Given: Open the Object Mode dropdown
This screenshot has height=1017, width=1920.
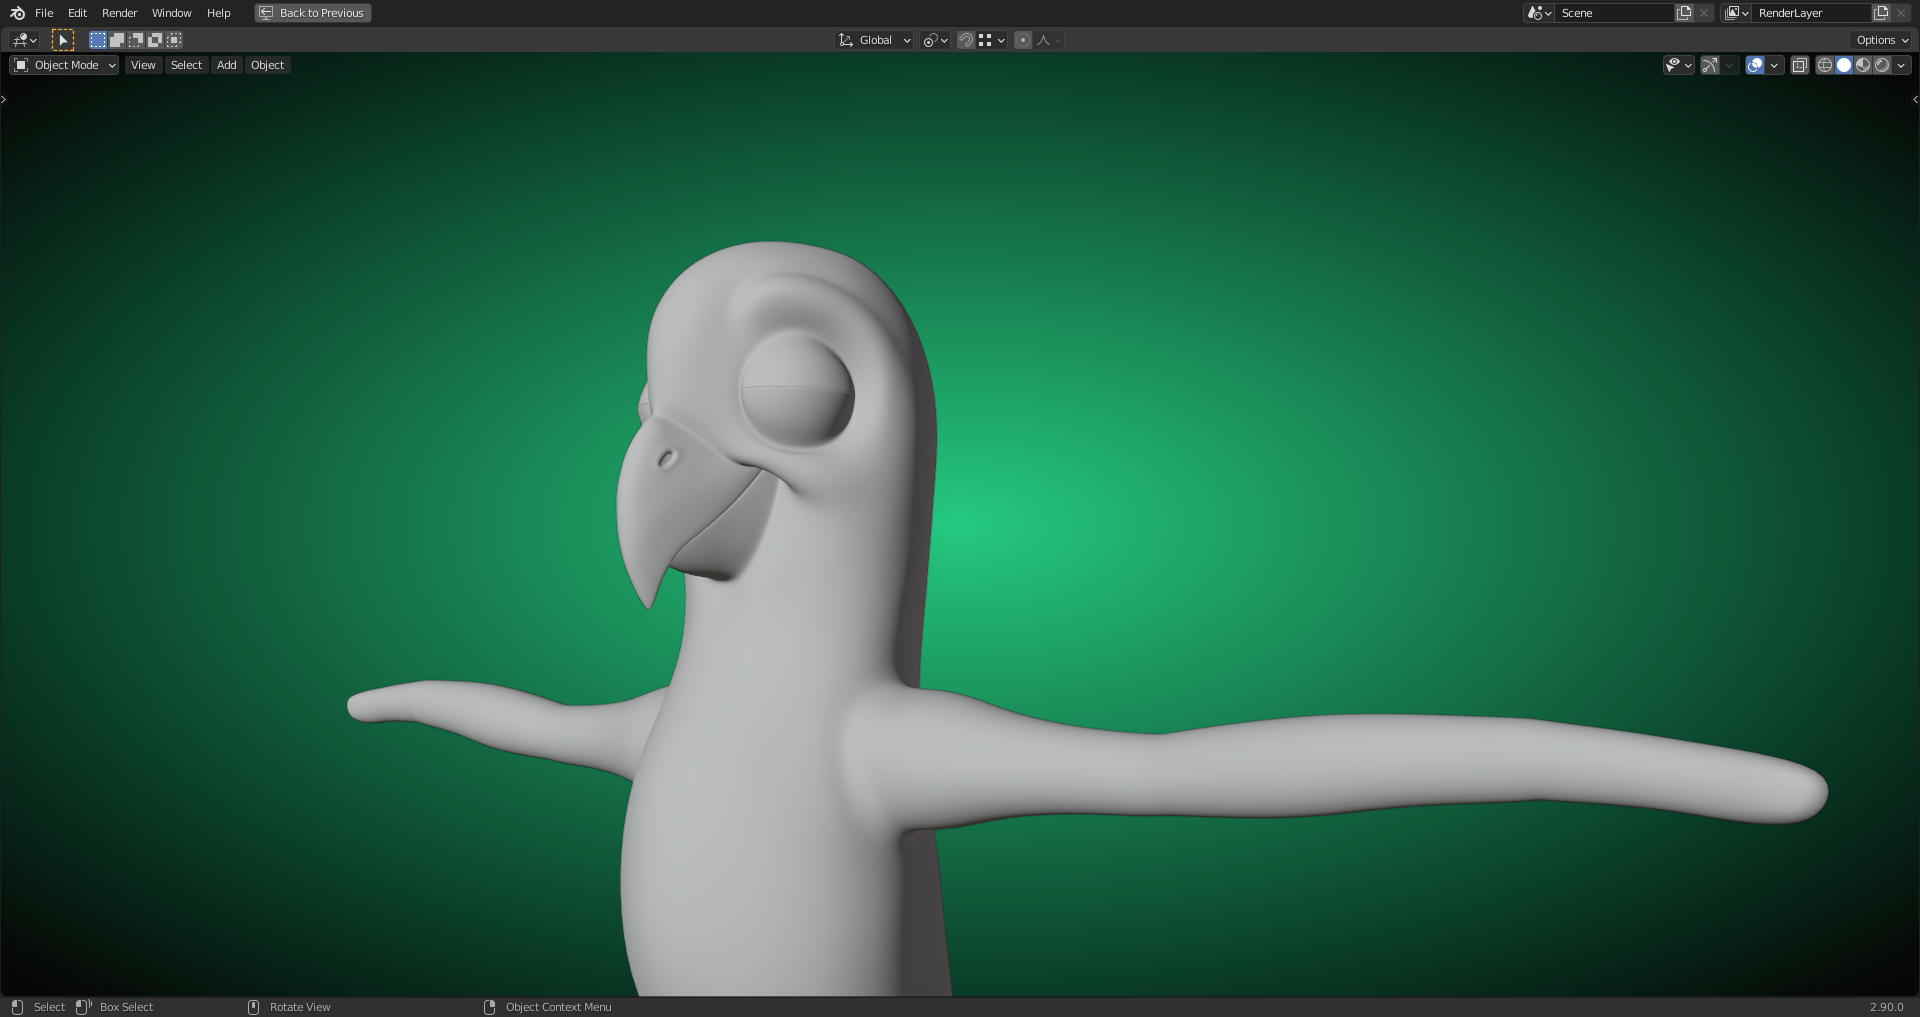Looking at the screenshot, I should coord(64,65).
